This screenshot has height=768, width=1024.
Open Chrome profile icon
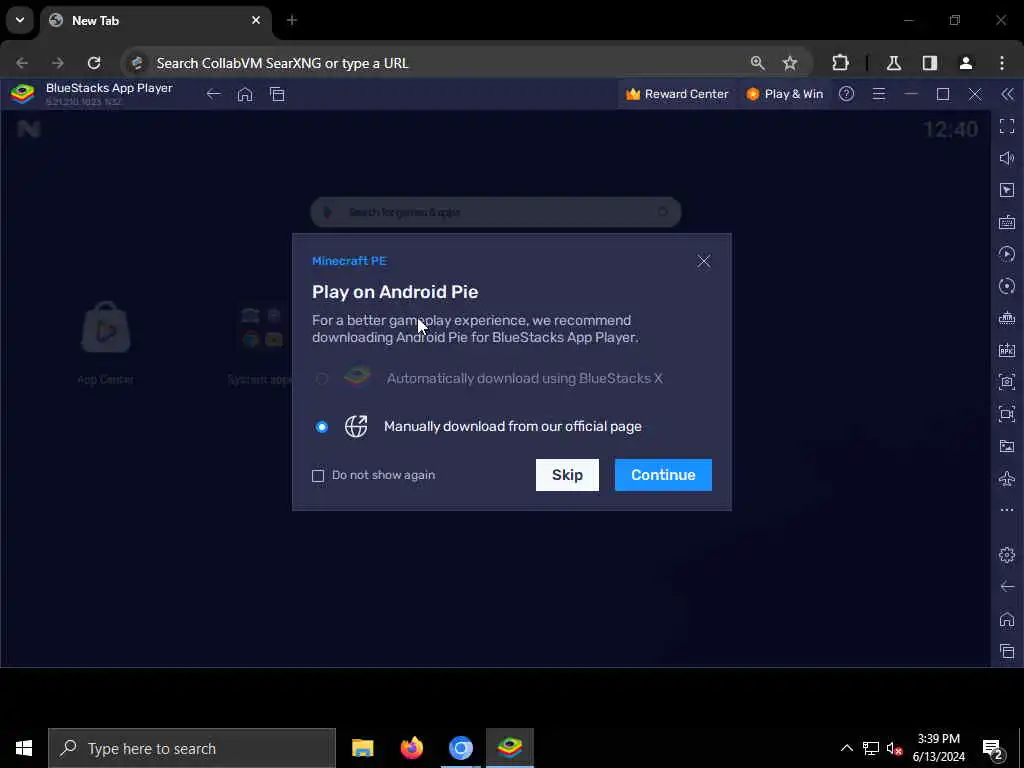coord(966,63)
